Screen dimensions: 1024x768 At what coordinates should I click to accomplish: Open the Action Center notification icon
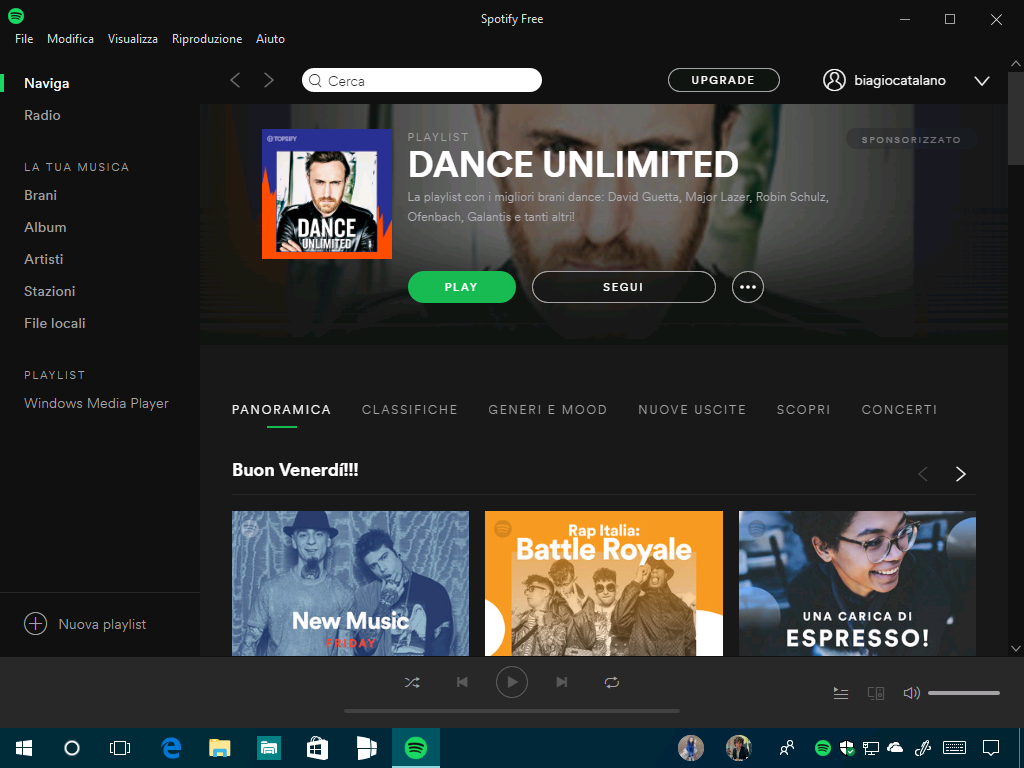tap(991, 748)
